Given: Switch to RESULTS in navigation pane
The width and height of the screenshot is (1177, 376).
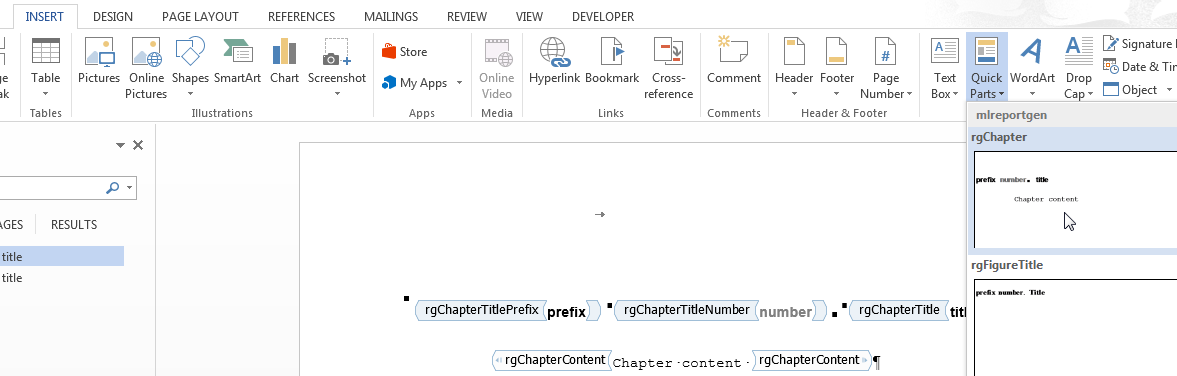Looking at the screenshot, I should tap(74, 224).
